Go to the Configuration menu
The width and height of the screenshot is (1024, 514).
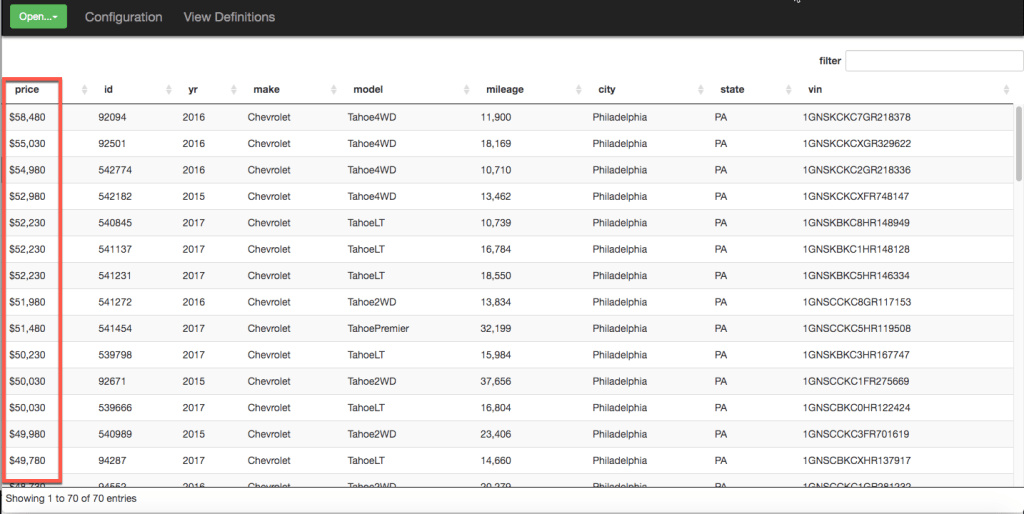(123, 17)
